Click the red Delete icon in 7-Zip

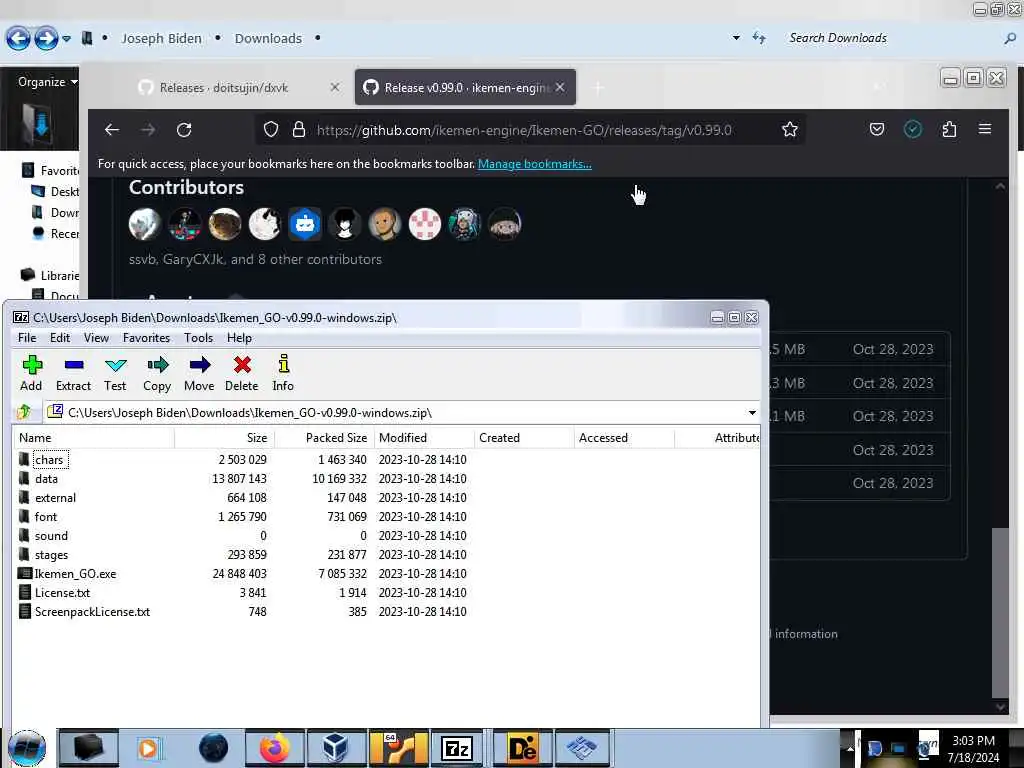click(242, 373)
